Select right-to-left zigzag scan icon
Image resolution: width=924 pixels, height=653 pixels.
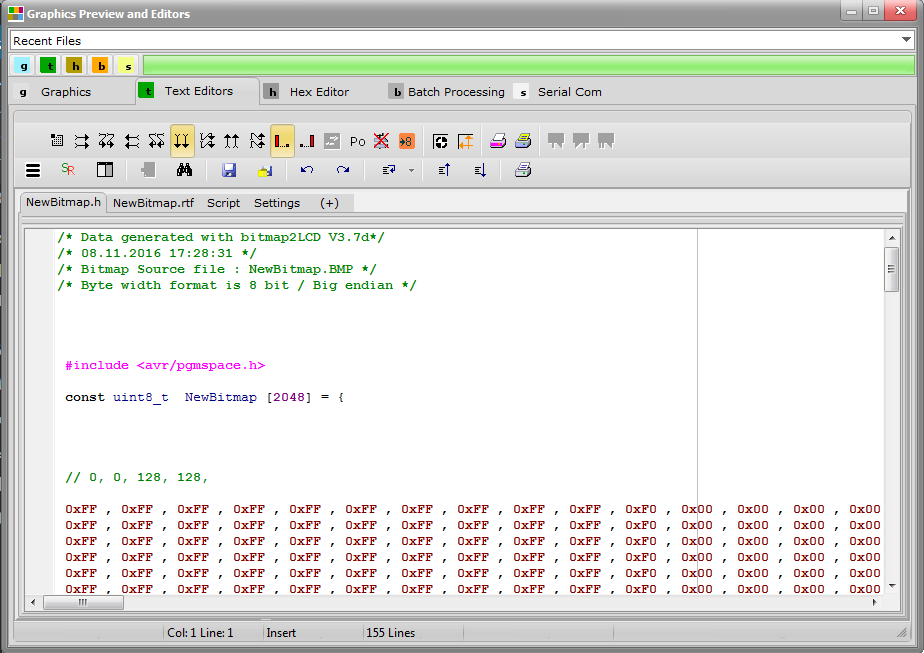pos(157,141)
